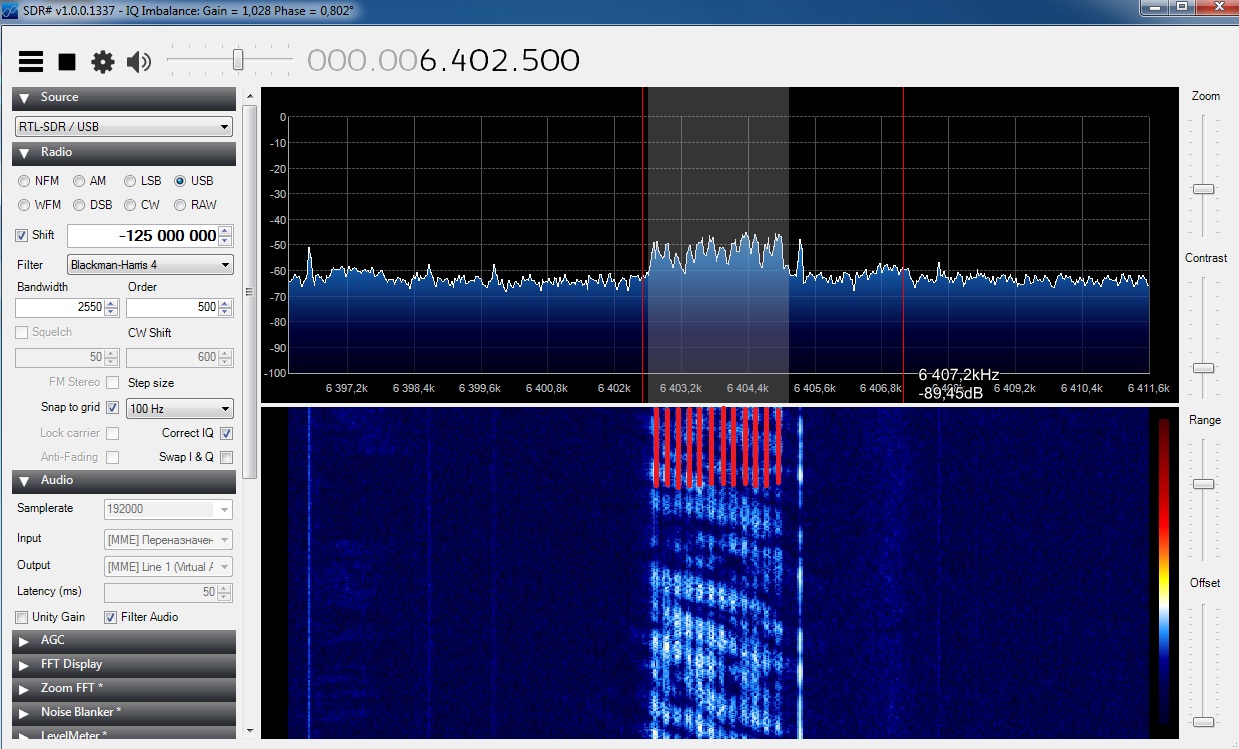Image resolution: width=1239 pixels, height=749 pixels.
Task: Toggle the Unity Gain checkbox
Action: click(x=22, y=617)
